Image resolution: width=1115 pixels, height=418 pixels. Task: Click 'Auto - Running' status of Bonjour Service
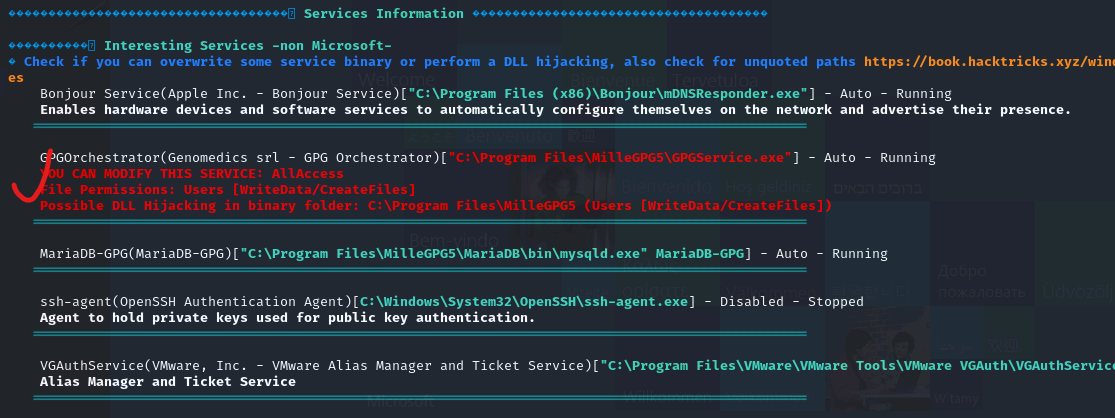[x=895, y=94]
